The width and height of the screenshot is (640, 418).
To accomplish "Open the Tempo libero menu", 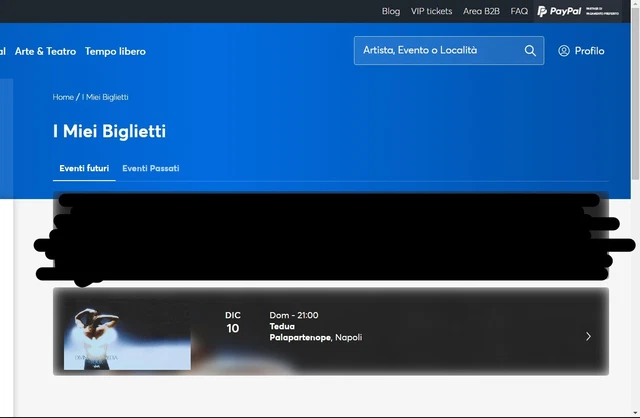I will [115, 51].
